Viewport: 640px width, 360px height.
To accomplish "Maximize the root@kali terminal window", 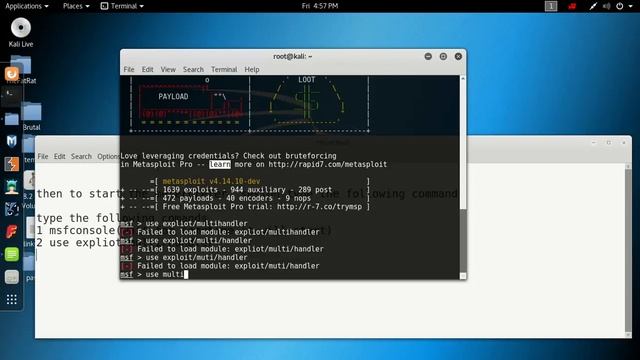I will coord(443,56).
